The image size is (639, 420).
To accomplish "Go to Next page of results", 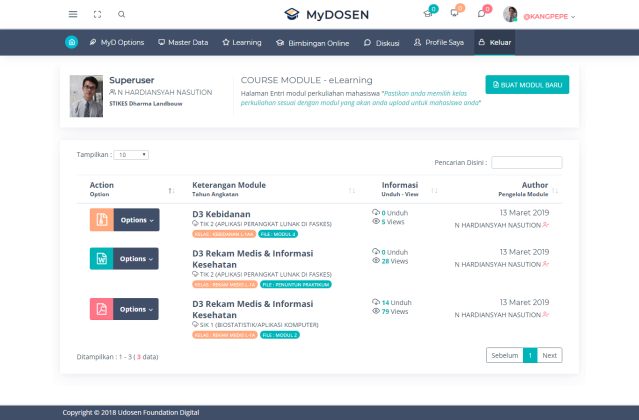I will point(549,355).
